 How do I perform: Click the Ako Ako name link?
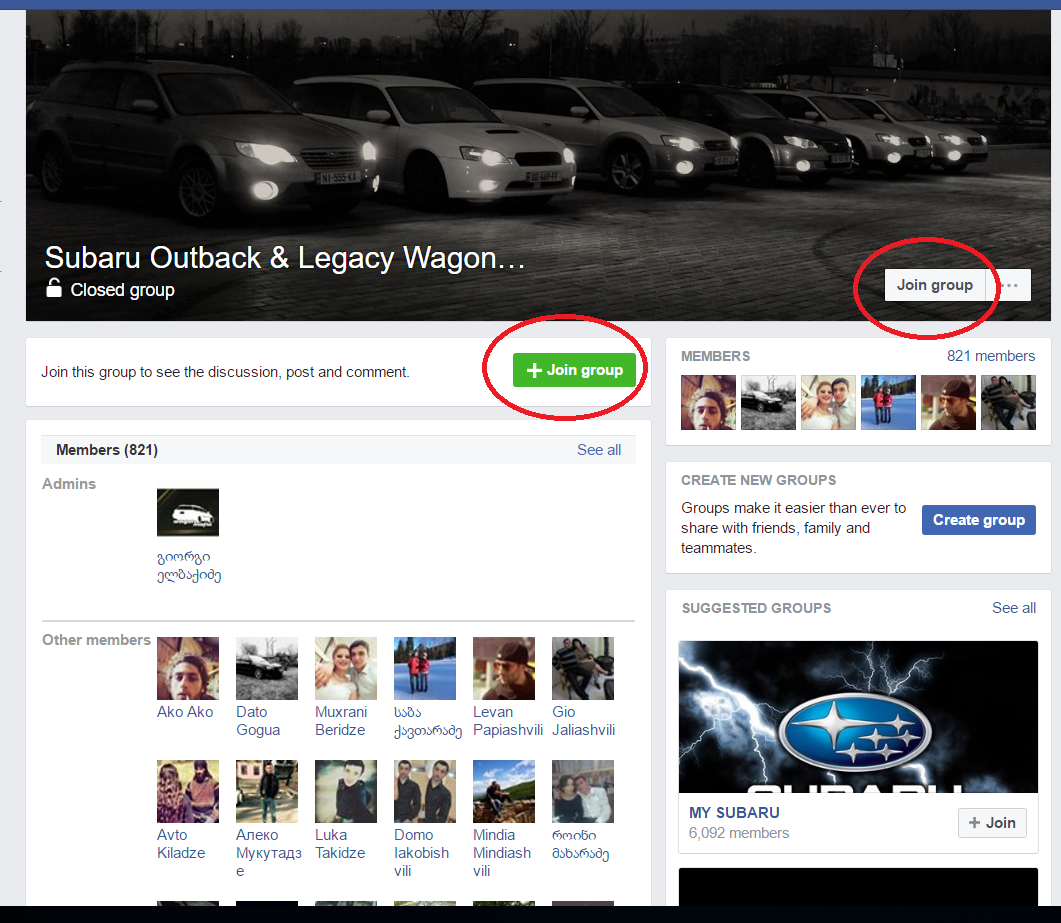pos(185,712)
